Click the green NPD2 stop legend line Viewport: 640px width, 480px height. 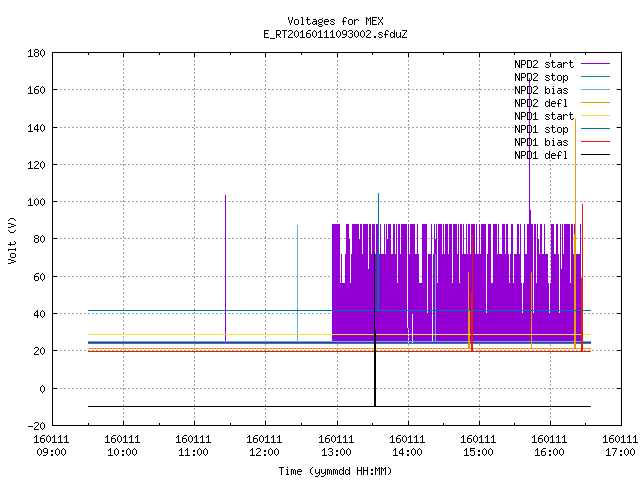[x=595, y=76]
